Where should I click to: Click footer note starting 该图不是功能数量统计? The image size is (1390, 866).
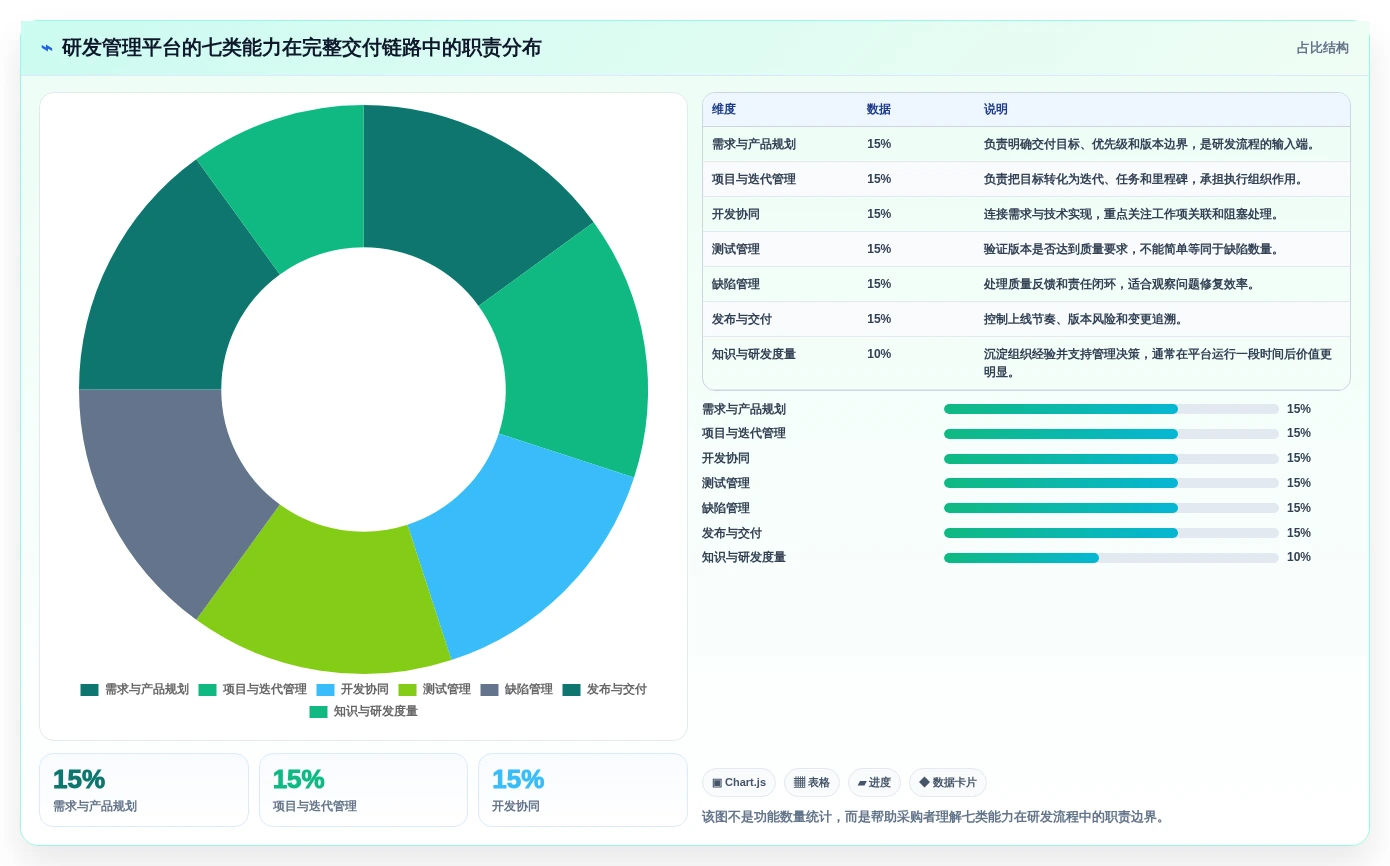click(x=935, y=817)
